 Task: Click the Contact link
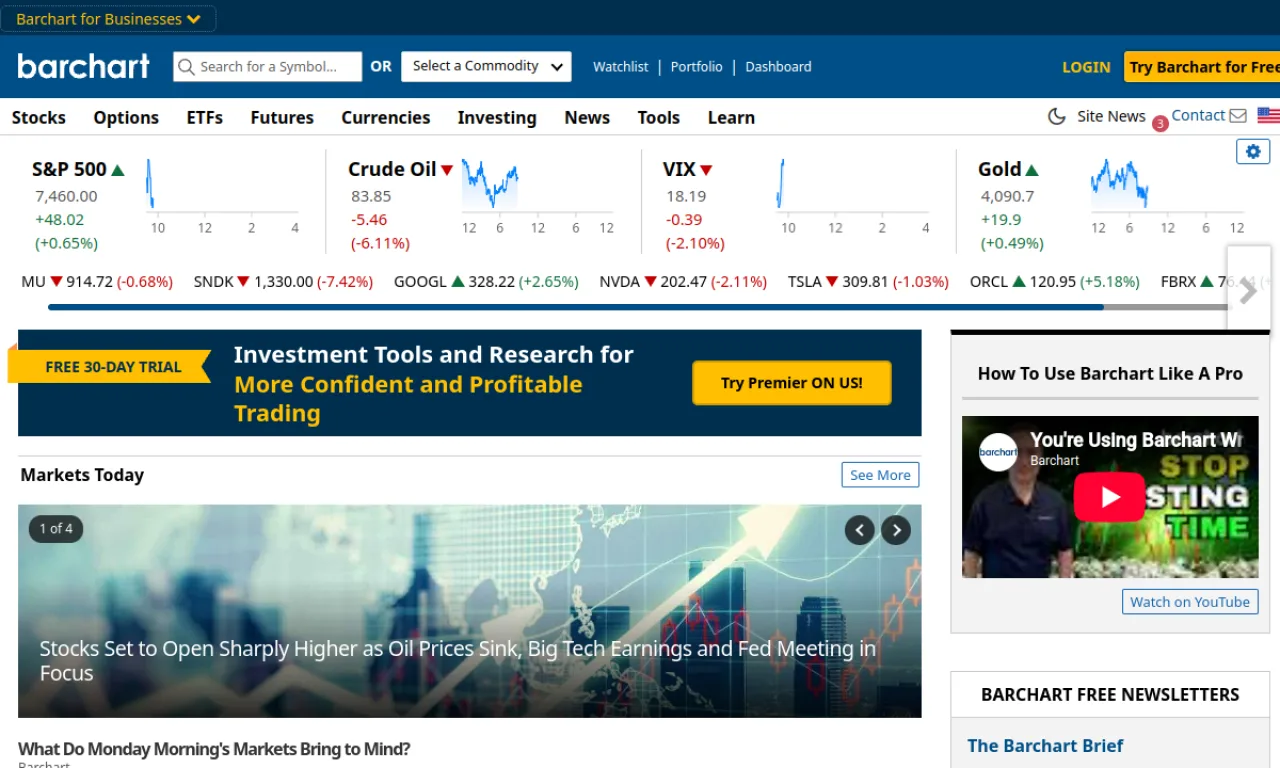point(1198,115)
